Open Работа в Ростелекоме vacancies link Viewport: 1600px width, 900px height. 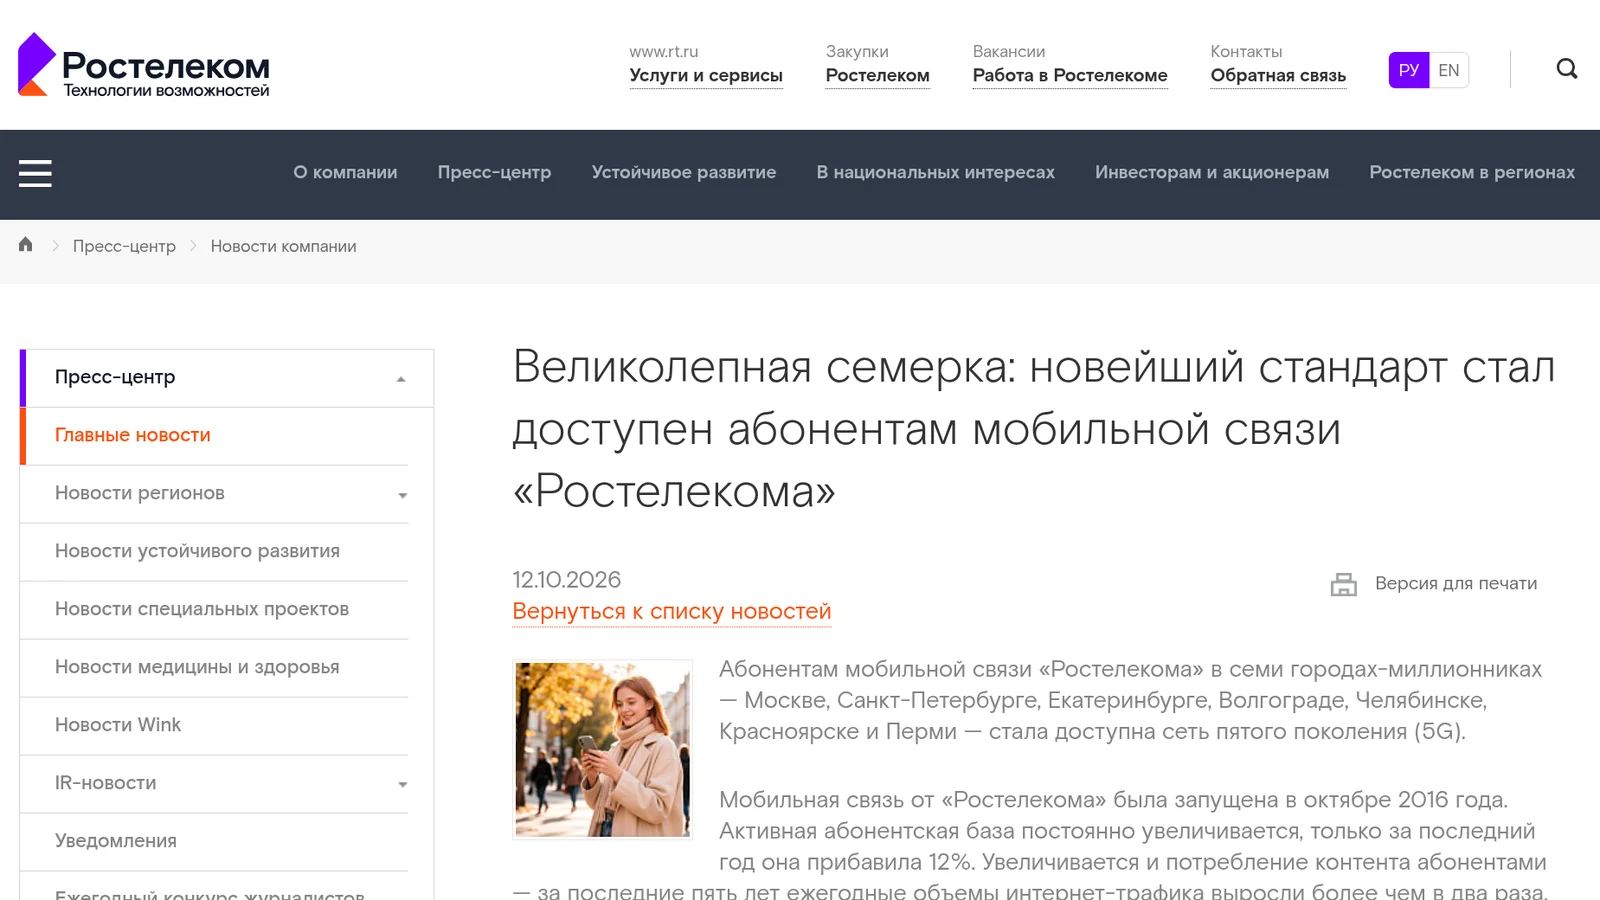point(1070,75)
